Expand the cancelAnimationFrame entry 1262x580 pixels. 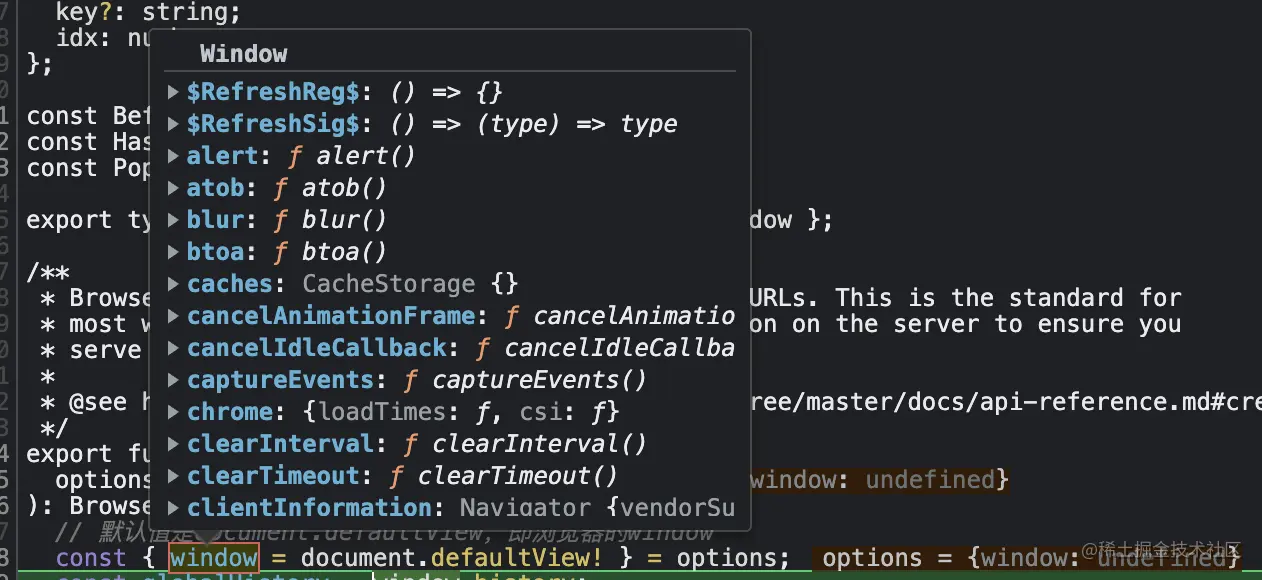pyautogui.click(x=175, y=317)
